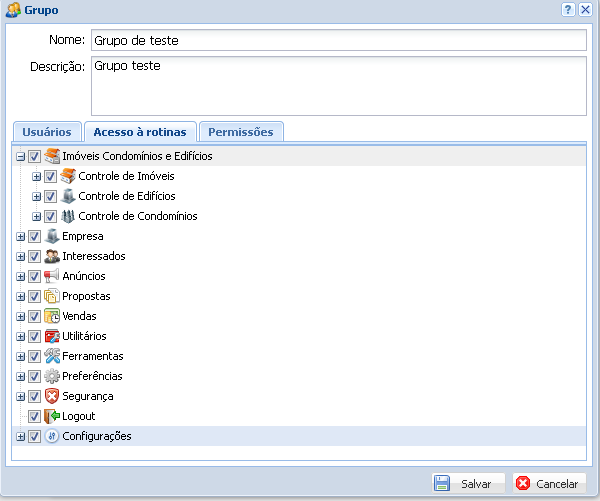The image size is (600, 501).
Task: Click the Controle de Edifícios building icon
Action: coord(68,196)
